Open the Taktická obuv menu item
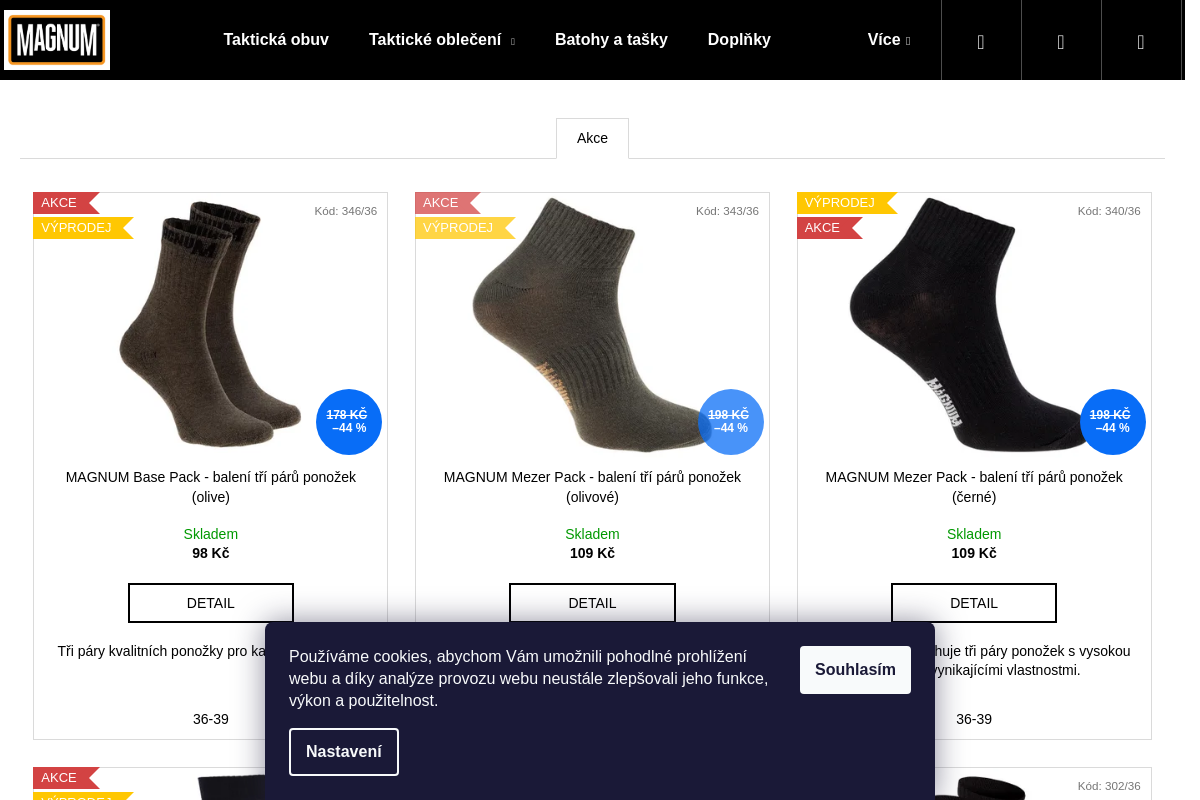 276,40
